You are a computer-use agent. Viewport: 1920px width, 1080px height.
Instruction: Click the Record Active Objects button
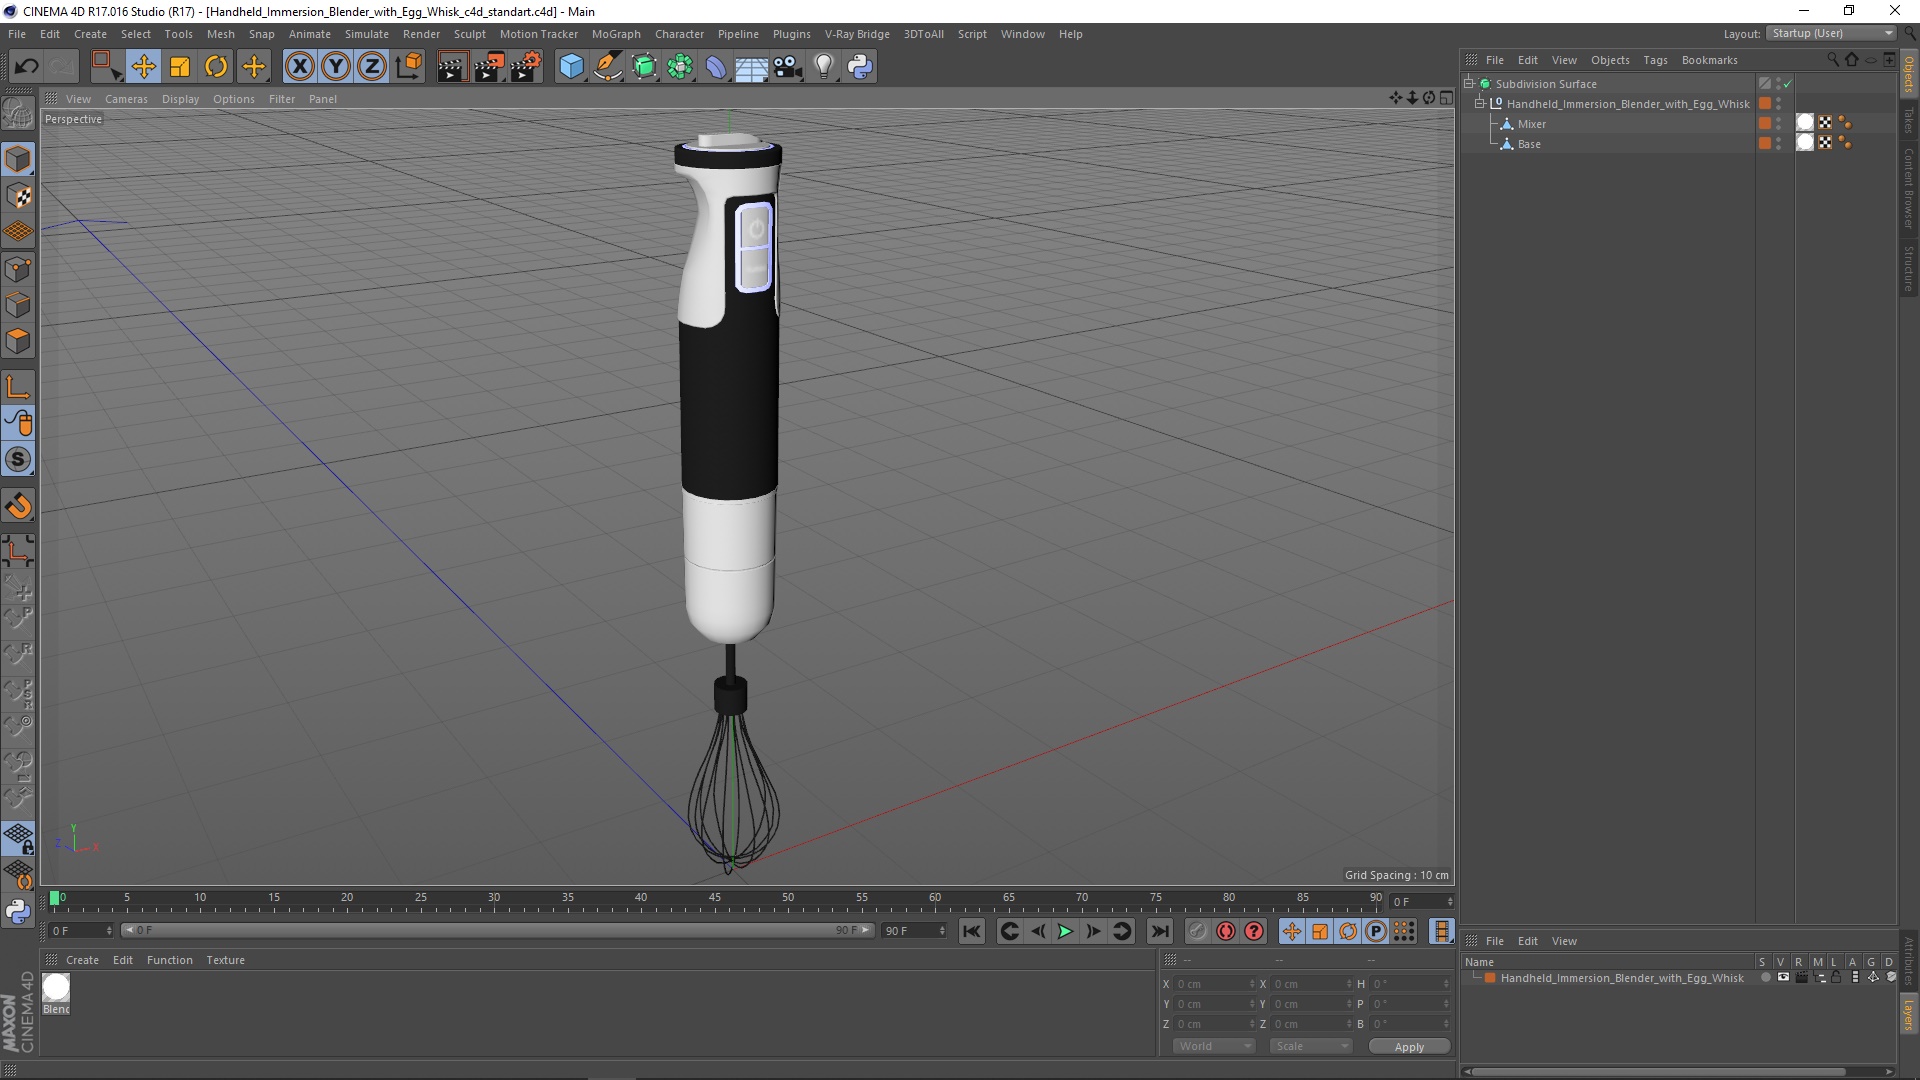1197,931
